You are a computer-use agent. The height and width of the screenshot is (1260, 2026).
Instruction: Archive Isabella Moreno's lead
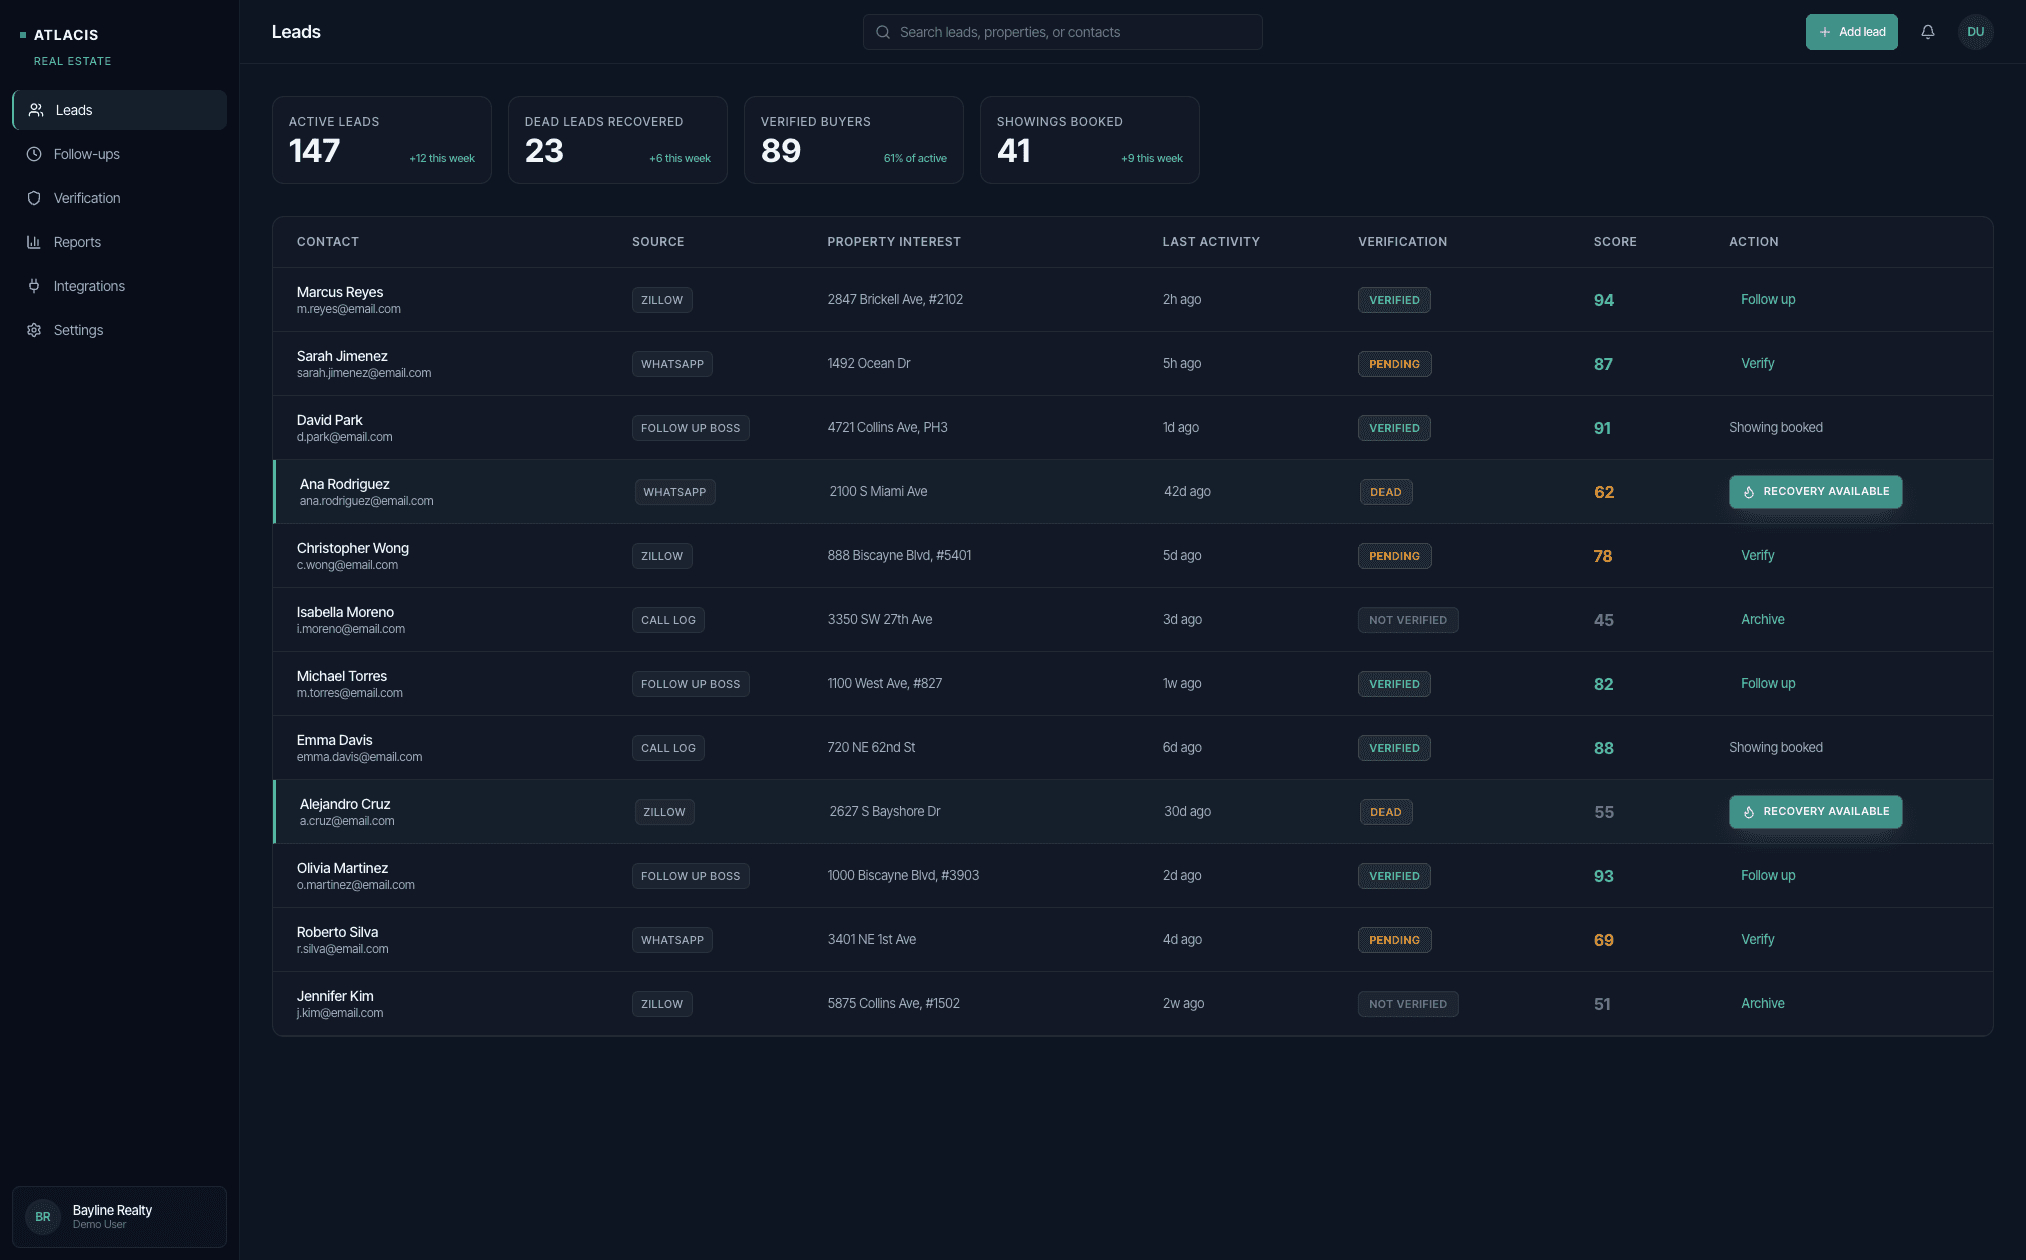pyautogui.click(x=1763, y=619)
